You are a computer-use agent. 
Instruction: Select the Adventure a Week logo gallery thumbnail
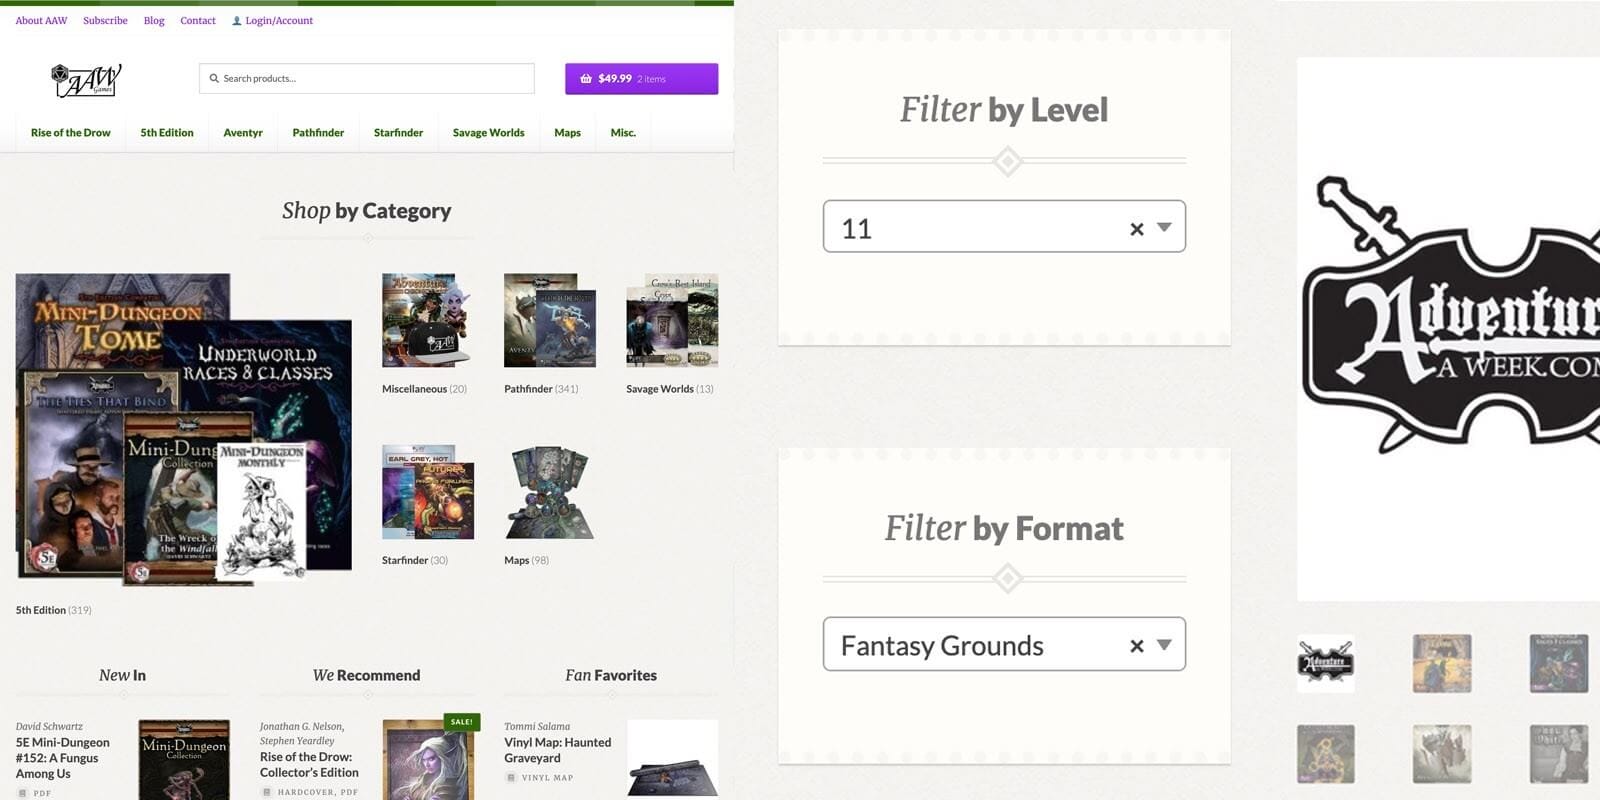click(1325, 663)
